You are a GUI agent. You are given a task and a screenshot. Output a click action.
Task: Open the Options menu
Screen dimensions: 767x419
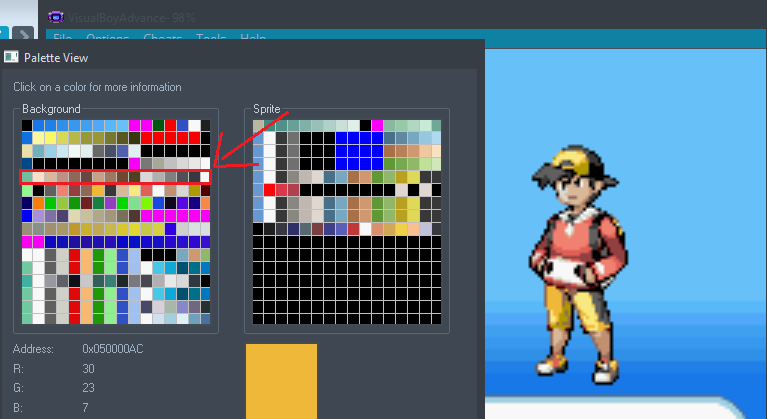tap(107, 39)
